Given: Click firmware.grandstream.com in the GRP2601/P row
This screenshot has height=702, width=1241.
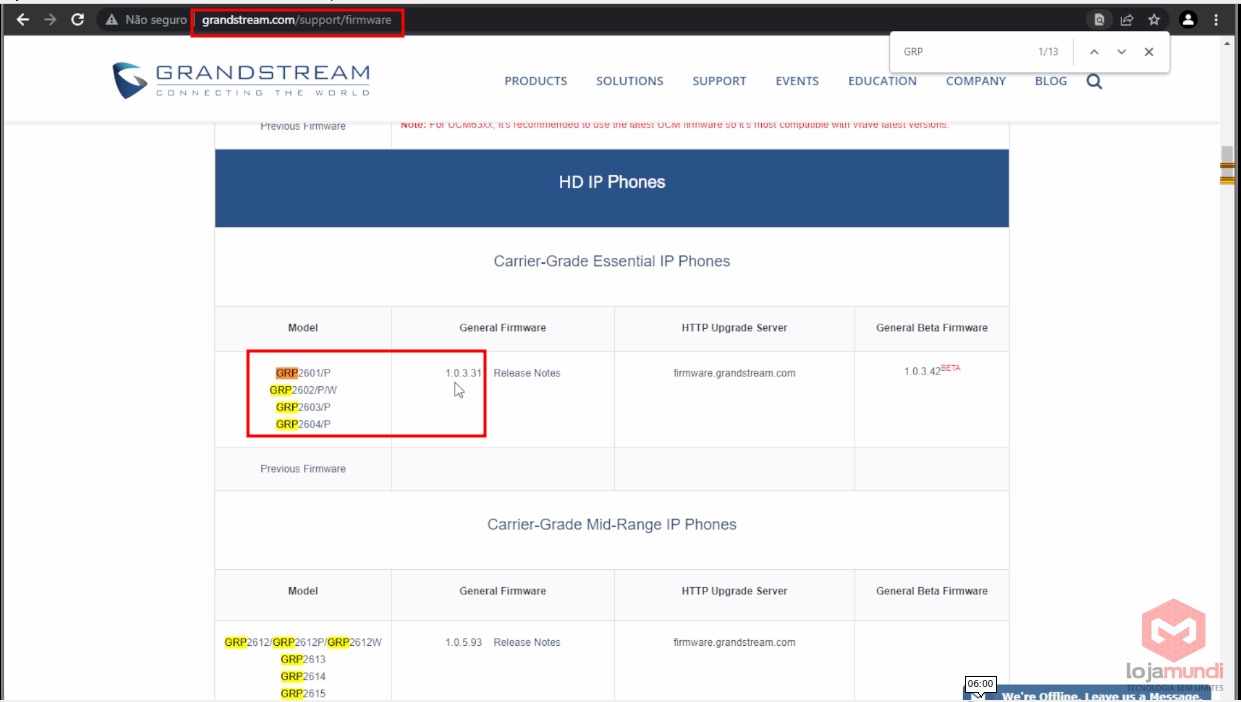Looking at the screenshot, I should [x=734, y=373].
